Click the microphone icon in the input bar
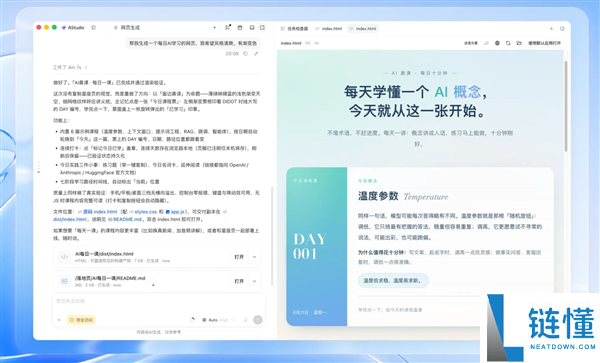Image resolution: width=600 pixels, height=363 pixels. click(246, 320)
